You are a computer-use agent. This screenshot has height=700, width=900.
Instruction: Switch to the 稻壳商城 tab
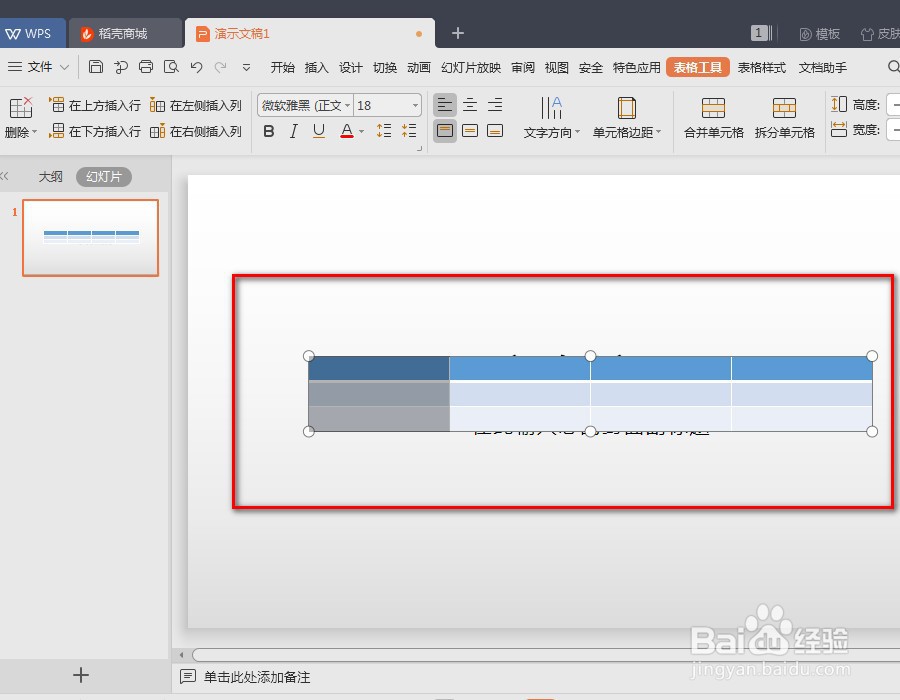click(x=125, y=33)
